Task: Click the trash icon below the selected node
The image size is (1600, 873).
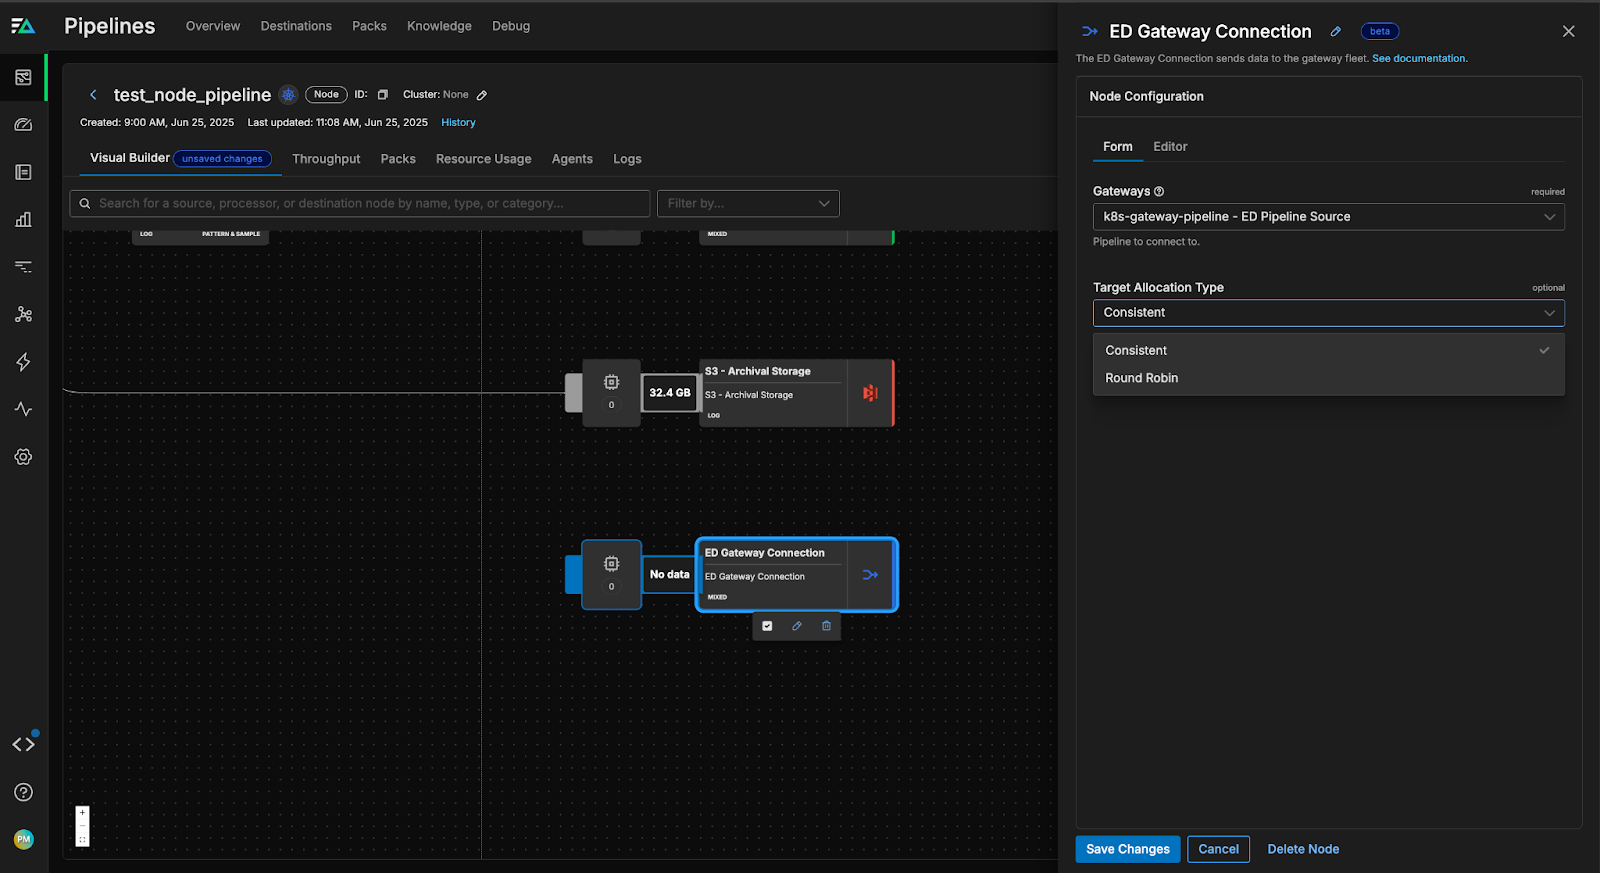Action: click(x=826, y=626)
